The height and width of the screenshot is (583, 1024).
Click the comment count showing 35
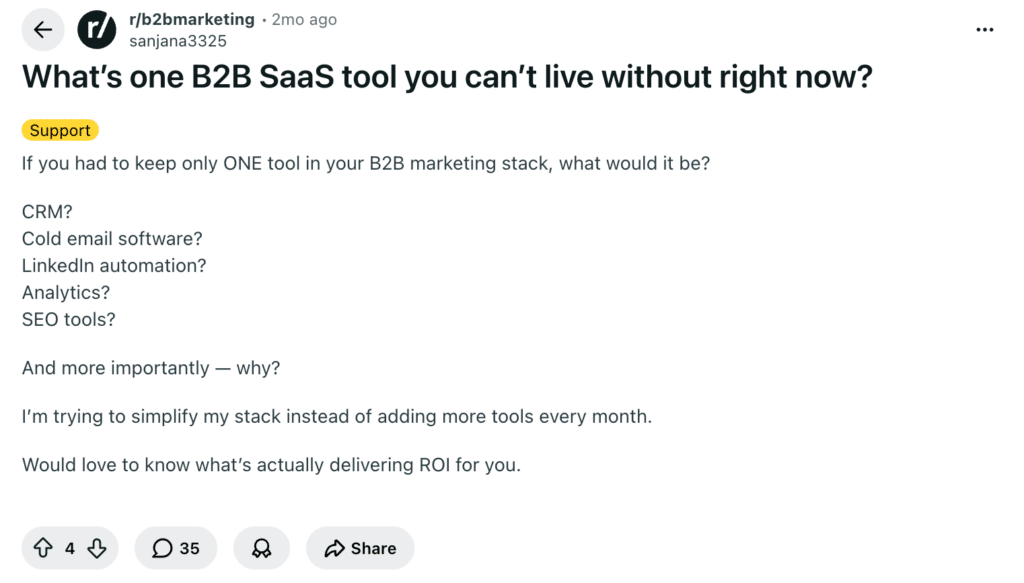188,548
